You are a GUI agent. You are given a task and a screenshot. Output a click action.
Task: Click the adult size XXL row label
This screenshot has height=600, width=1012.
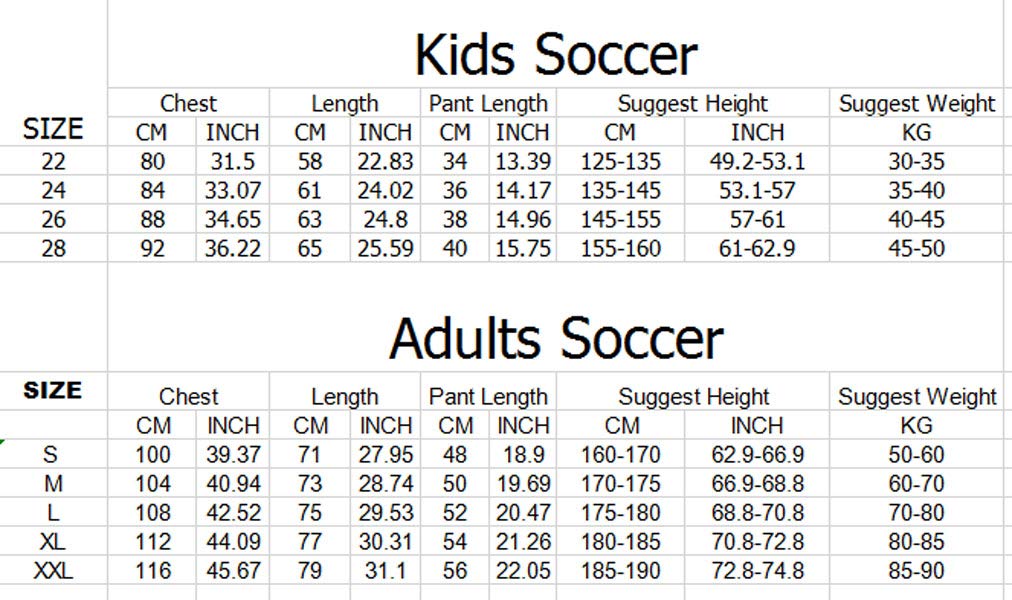tap(53, 572)
